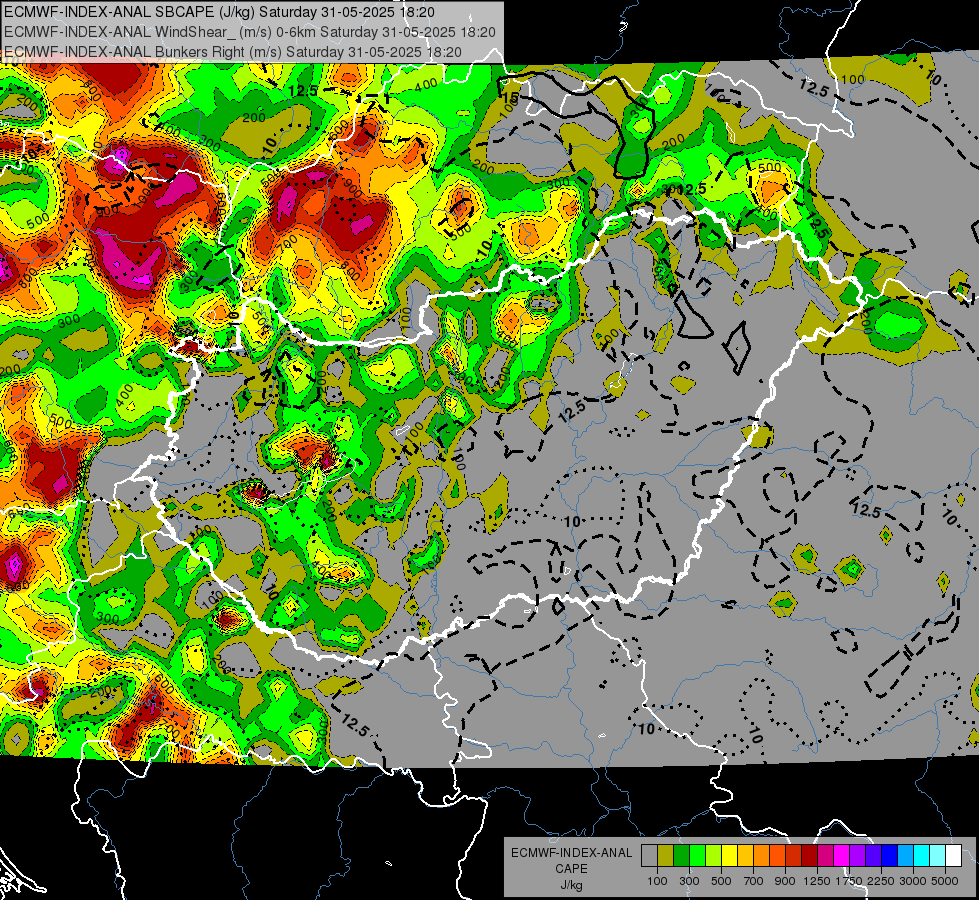This screenshot has width=979, height=900.
Task: Select the pure blue legend swatch
Action: [x=890, y=856]
